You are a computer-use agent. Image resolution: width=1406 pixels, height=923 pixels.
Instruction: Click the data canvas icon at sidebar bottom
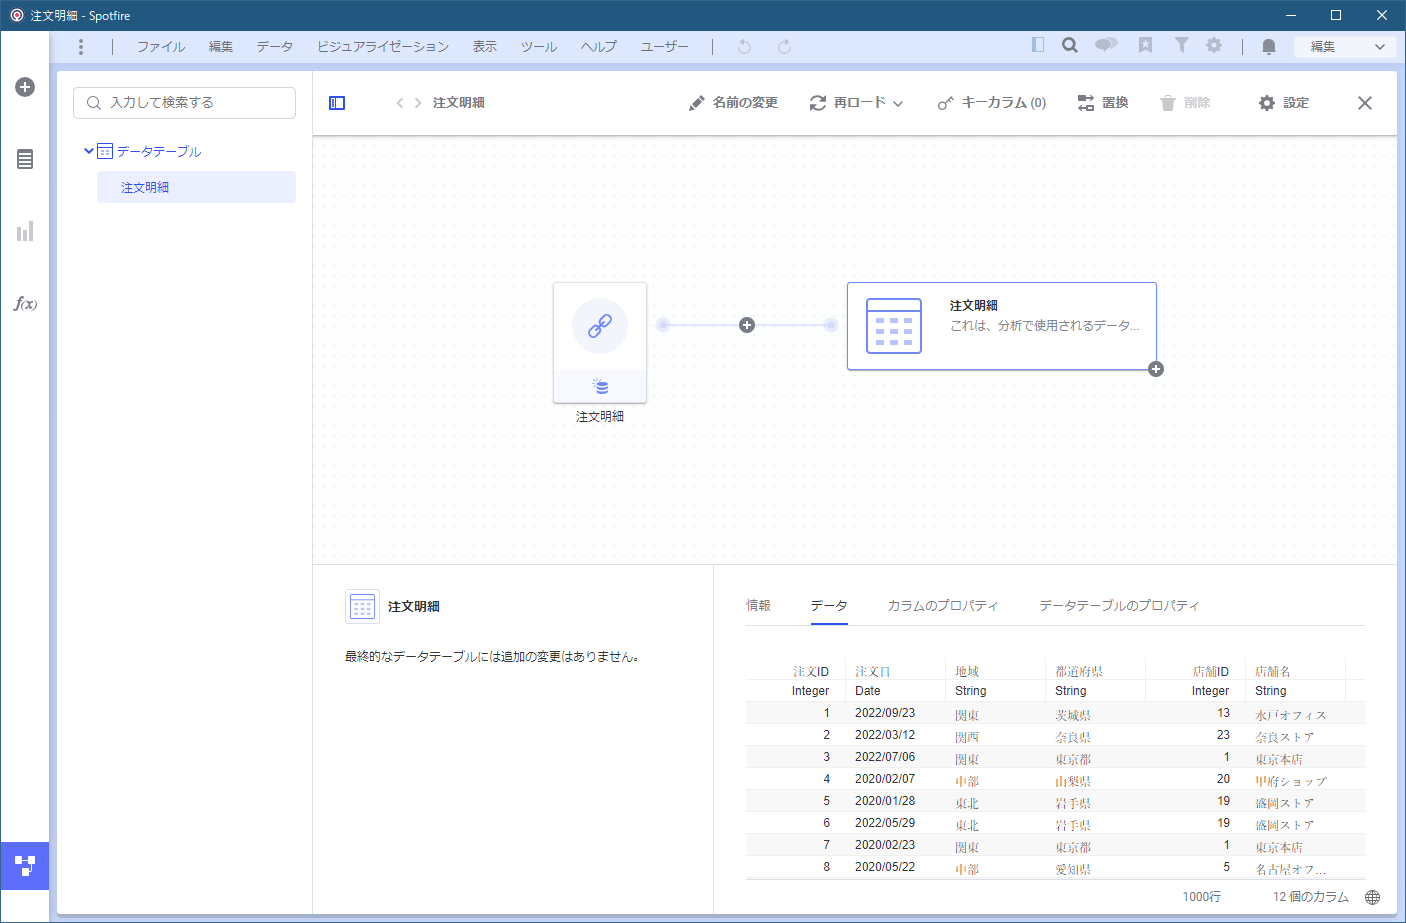pos(25,865)
